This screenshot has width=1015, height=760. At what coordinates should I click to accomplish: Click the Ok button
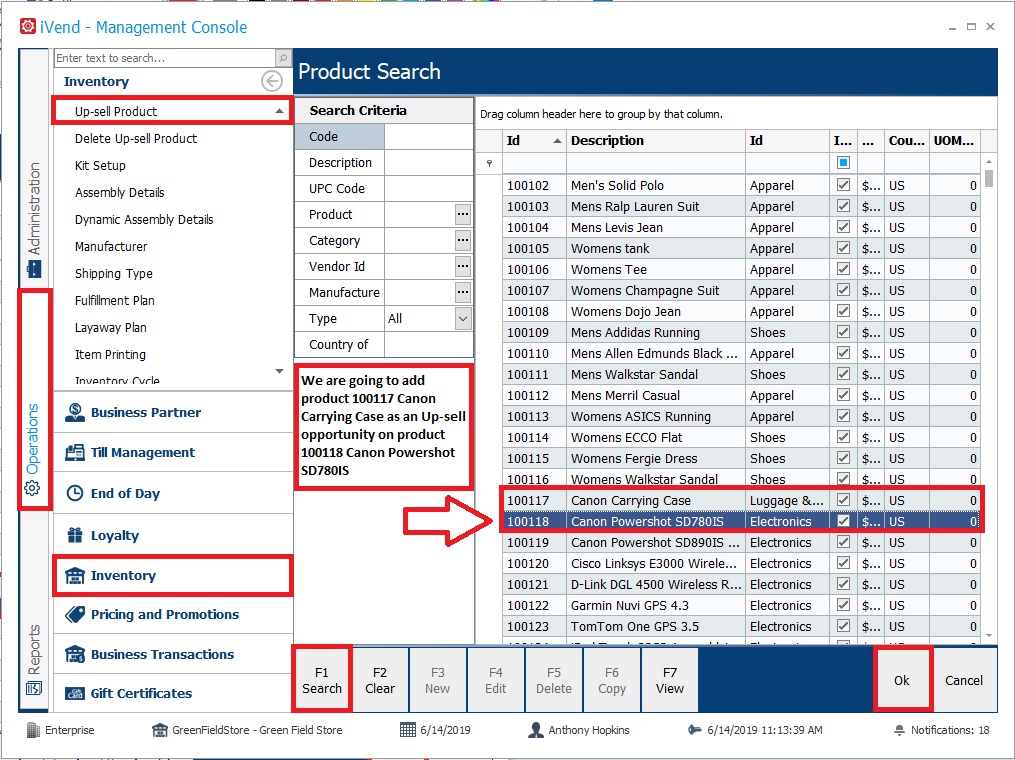click(902, 680)
